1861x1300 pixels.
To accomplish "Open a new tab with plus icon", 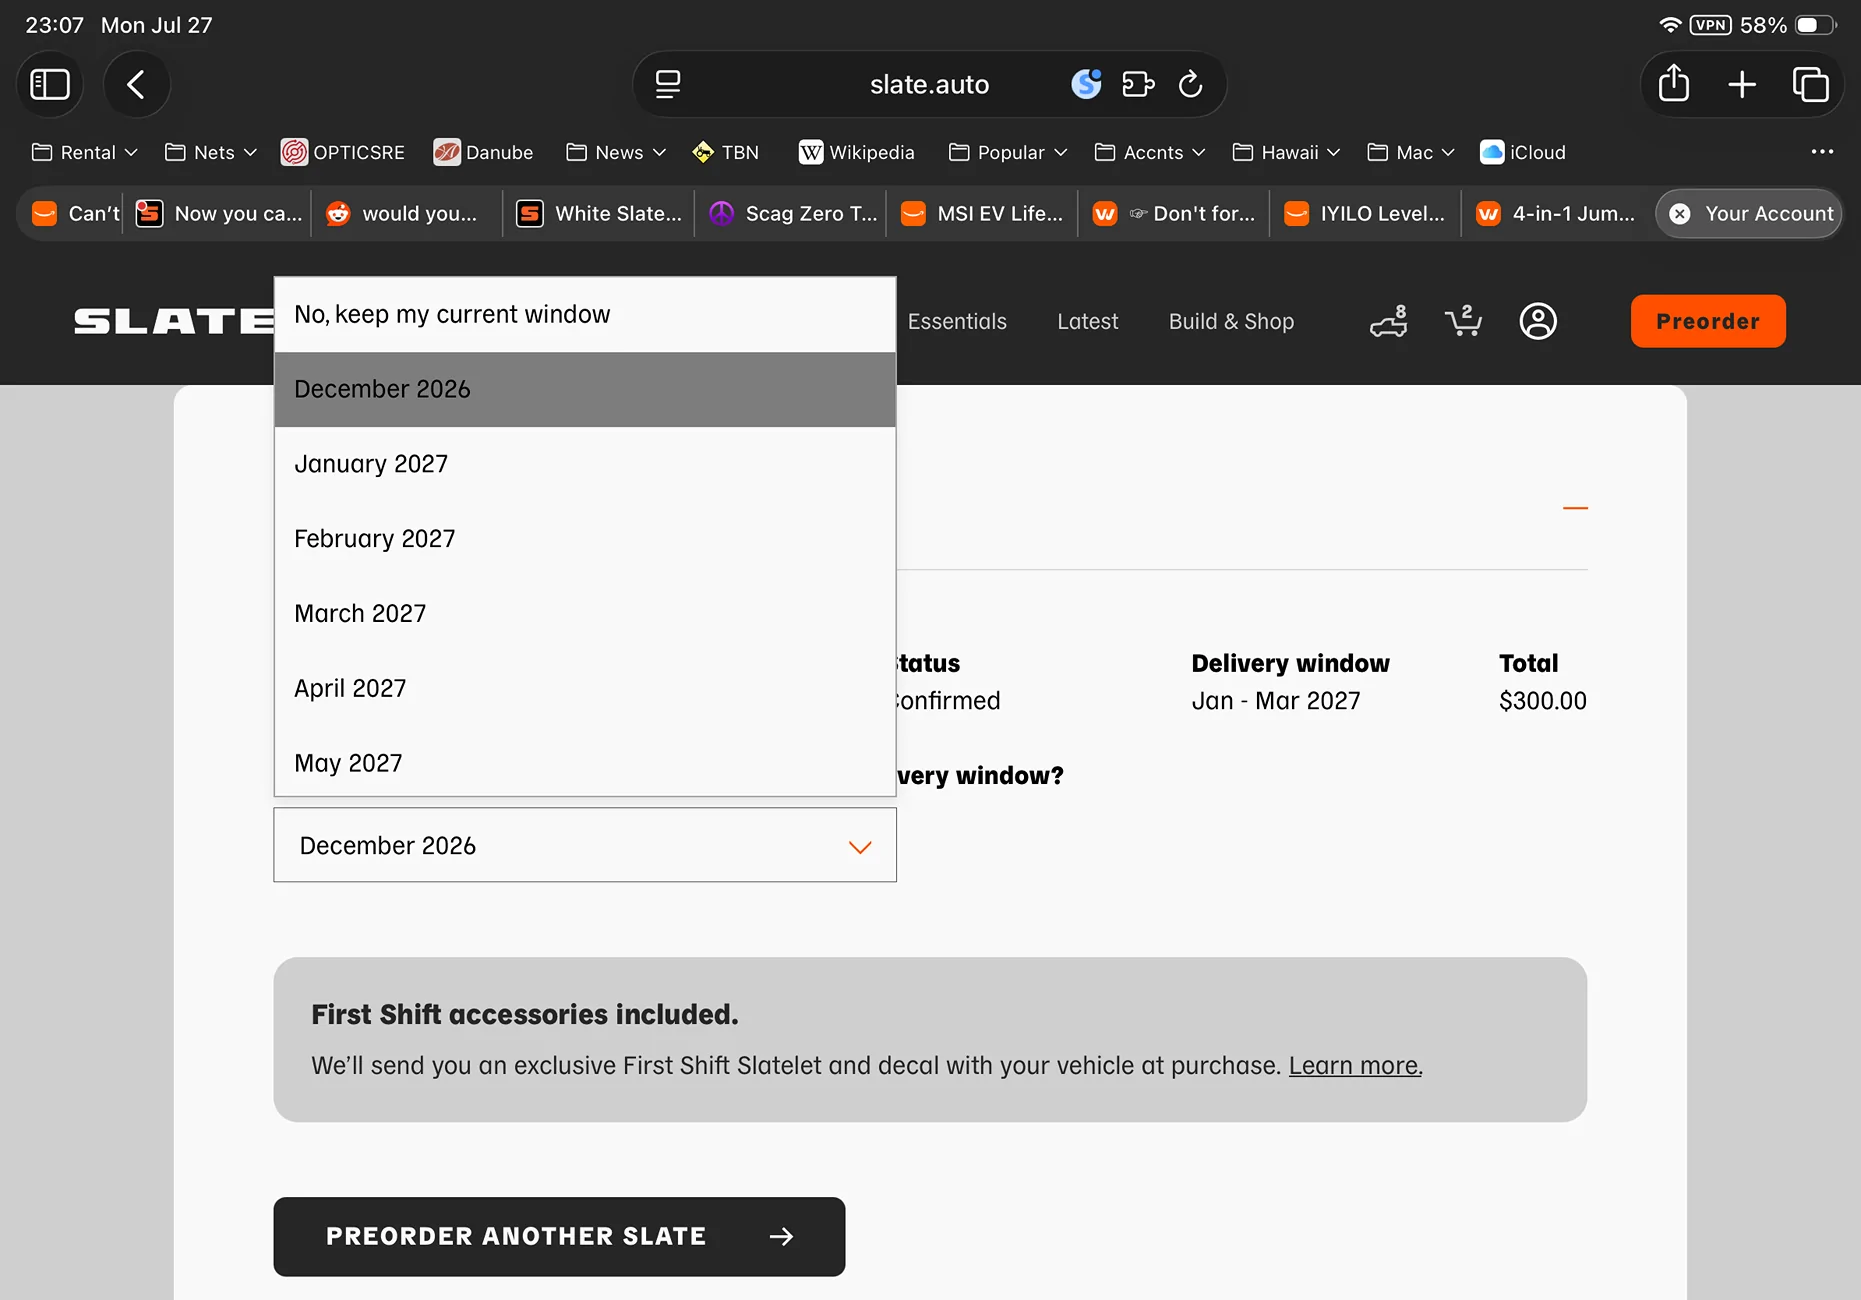I will [1742, 84].
